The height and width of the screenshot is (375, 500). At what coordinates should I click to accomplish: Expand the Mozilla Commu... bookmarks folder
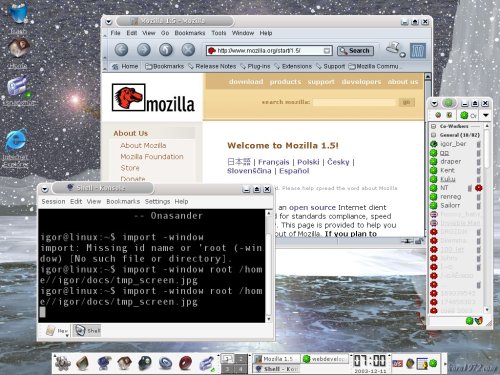pos(374,66)
